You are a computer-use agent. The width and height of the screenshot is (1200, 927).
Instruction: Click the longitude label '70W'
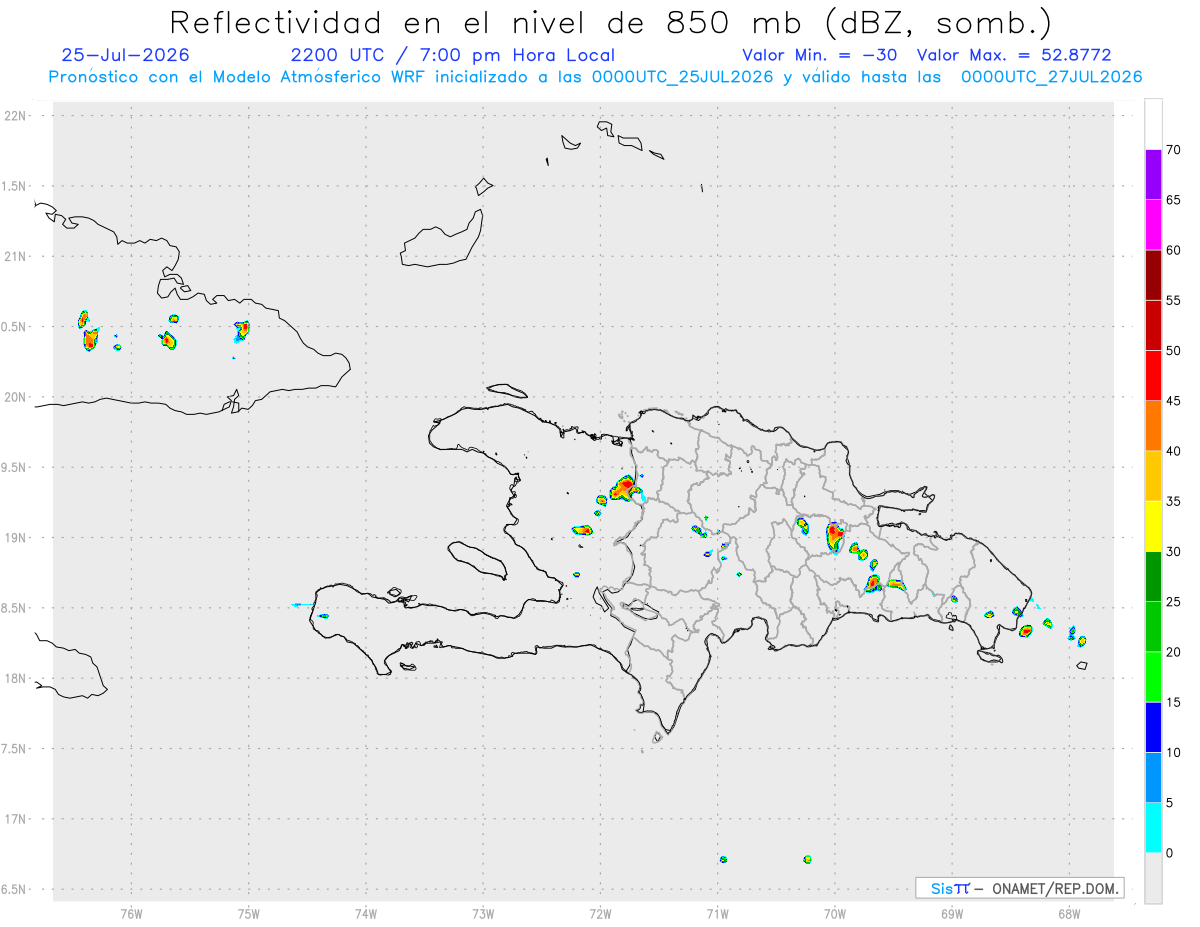[835, 913]
